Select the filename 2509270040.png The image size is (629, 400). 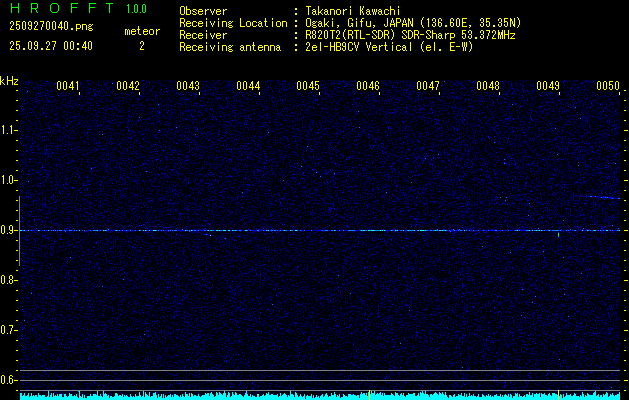tap(51, 27)
